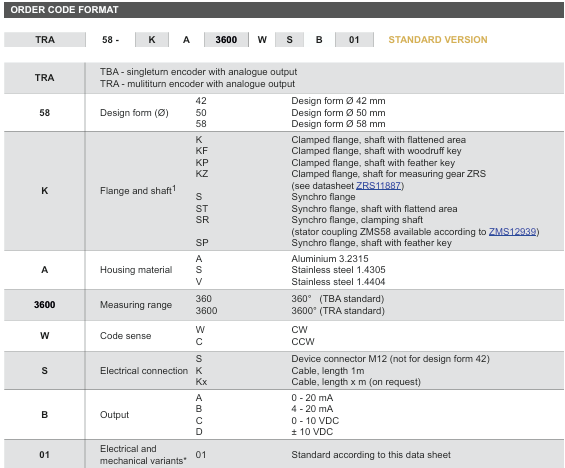
Task: Click 'Aluminium 3.2315'
Action: coord(330,259)
